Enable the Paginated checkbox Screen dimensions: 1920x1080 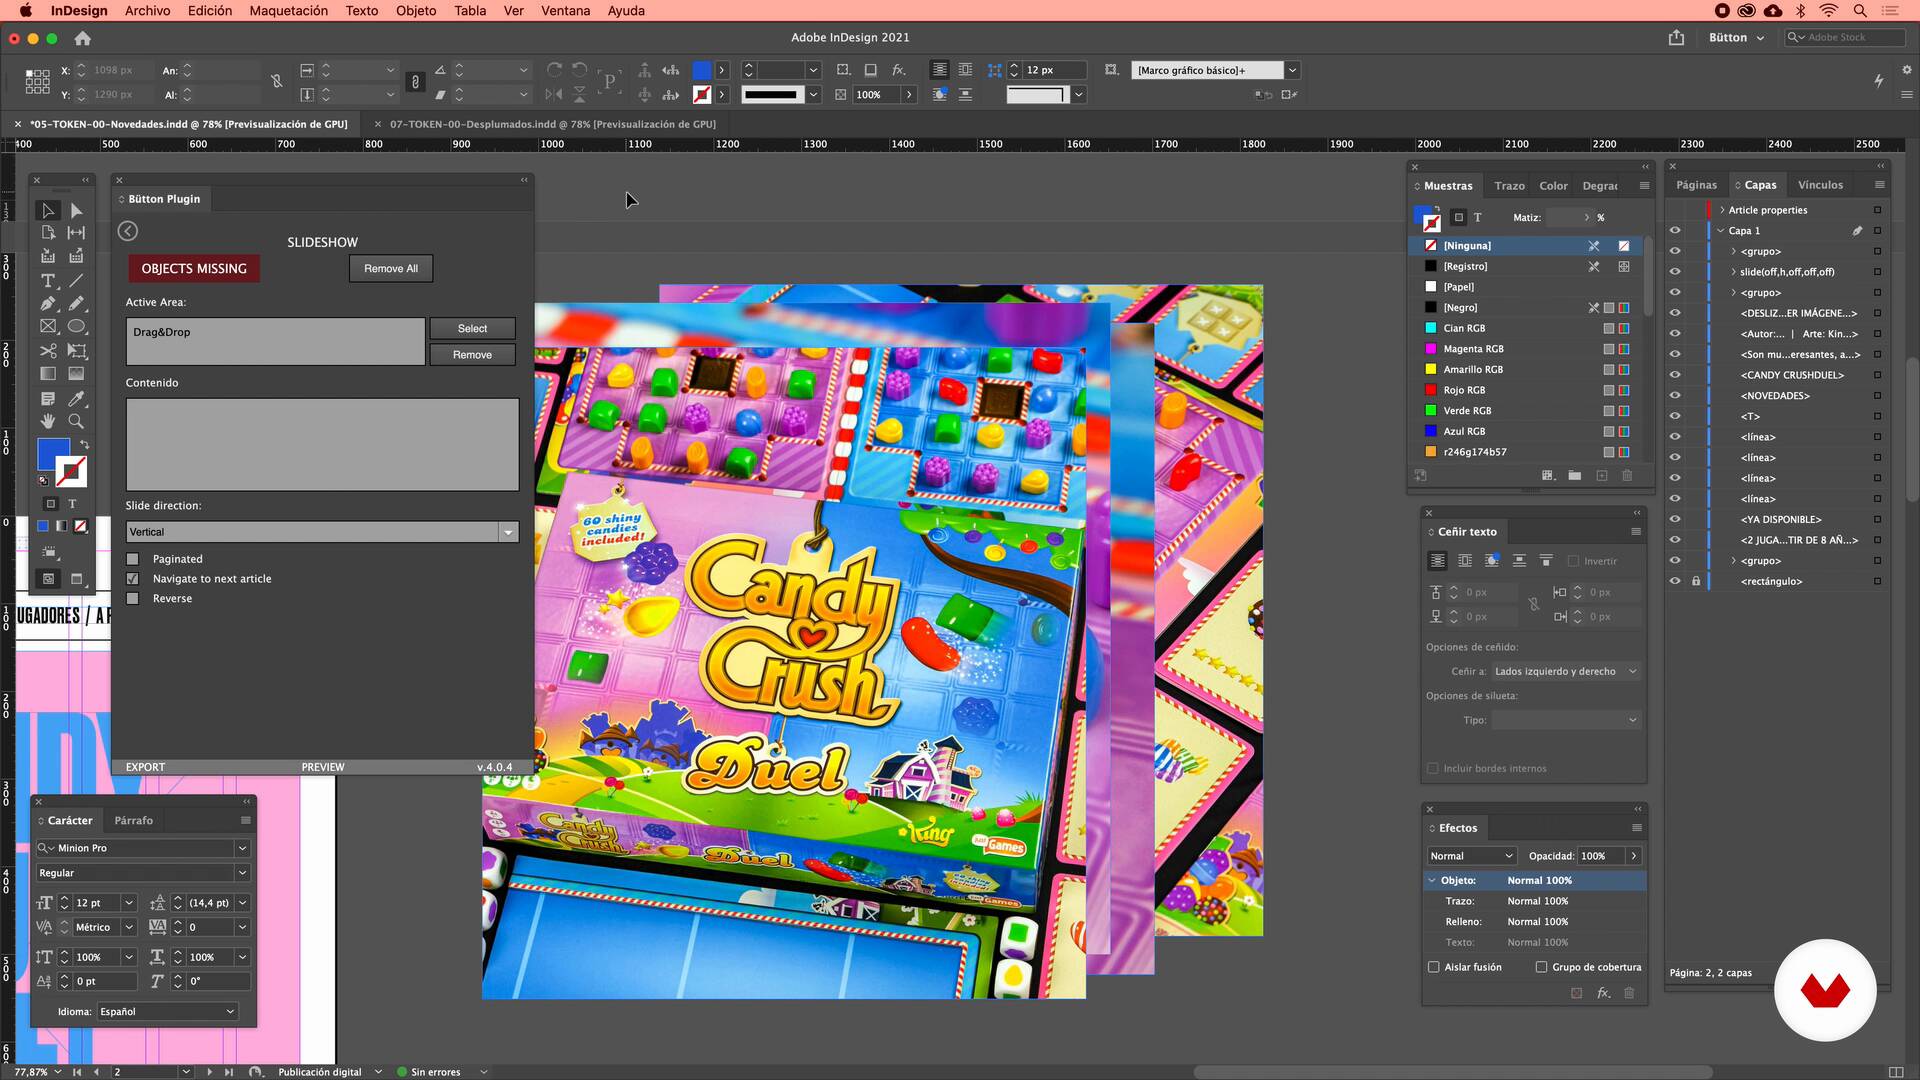(132, 559)
